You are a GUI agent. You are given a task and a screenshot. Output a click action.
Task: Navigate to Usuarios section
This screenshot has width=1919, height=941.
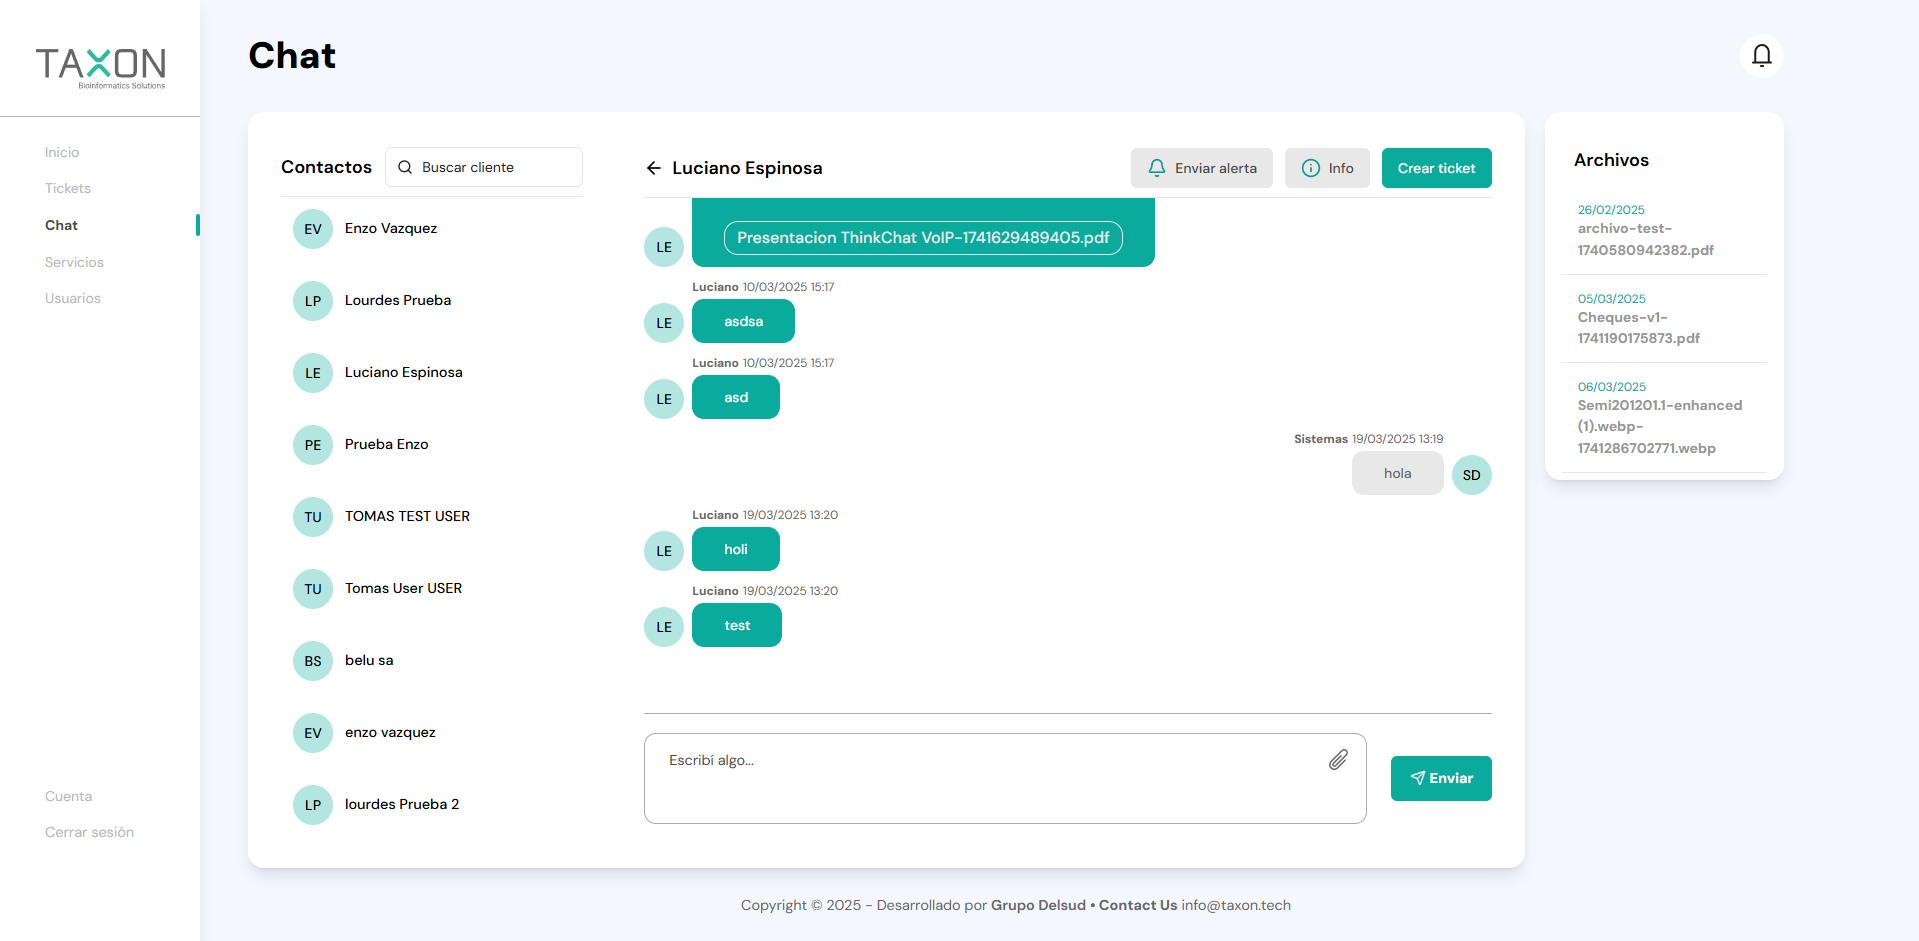click(73, 298)
